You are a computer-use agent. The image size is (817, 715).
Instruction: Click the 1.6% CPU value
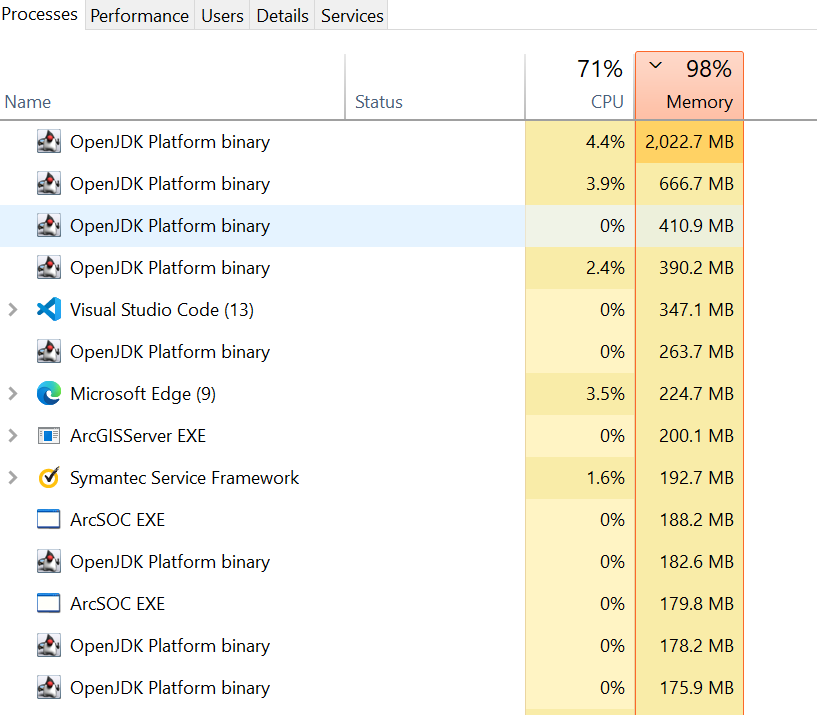[x=605, y=478]
